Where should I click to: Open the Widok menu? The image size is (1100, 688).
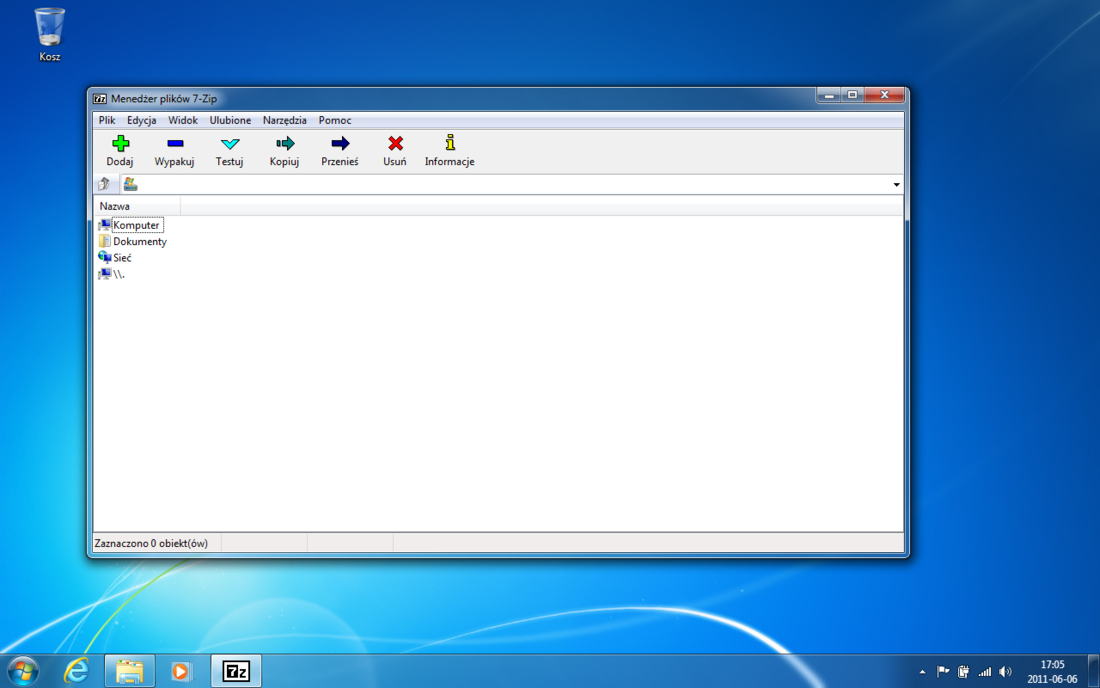(x=182, y=121)
